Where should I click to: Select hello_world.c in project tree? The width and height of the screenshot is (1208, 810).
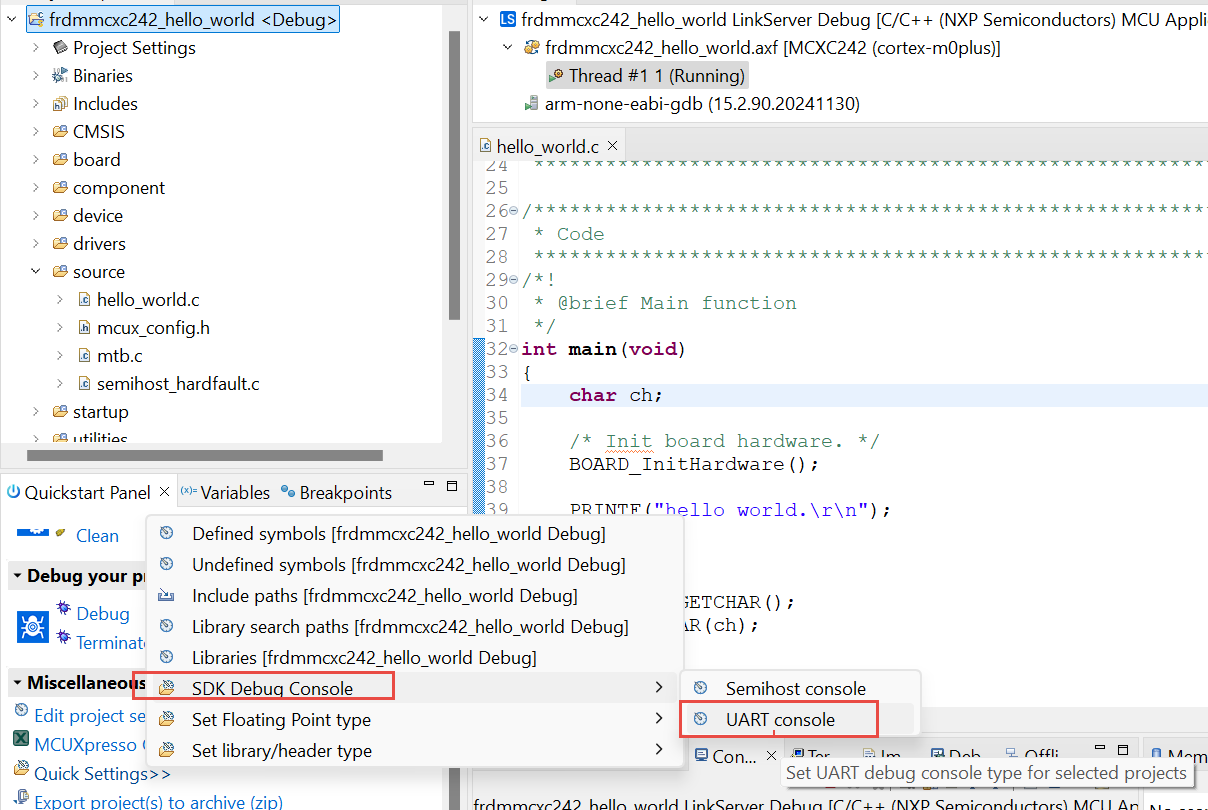148,299
